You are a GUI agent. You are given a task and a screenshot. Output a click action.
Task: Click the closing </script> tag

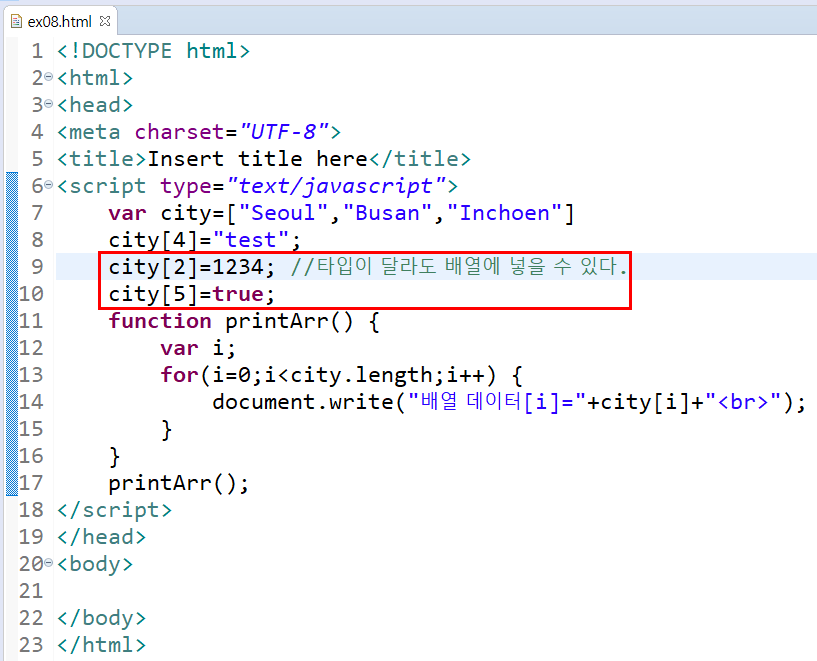pyautogui.click(x=115, y=510)
